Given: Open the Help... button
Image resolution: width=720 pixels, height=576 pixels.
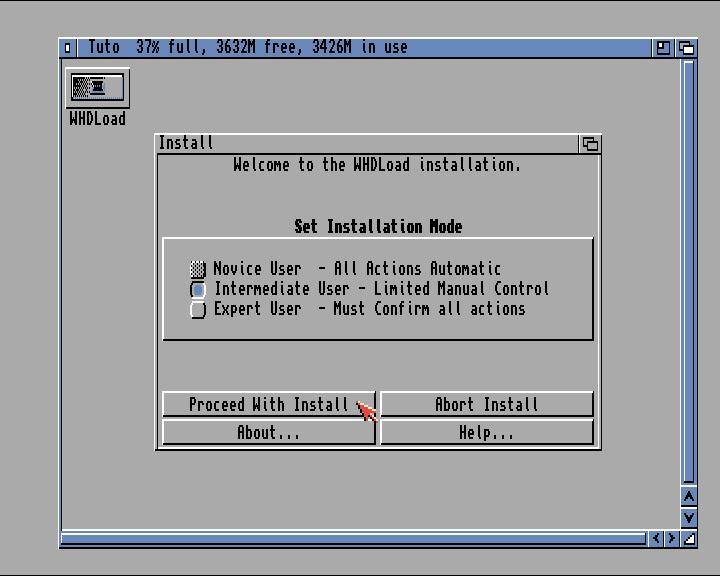Looking at the screenshot, I should click(x=487, y=432).
